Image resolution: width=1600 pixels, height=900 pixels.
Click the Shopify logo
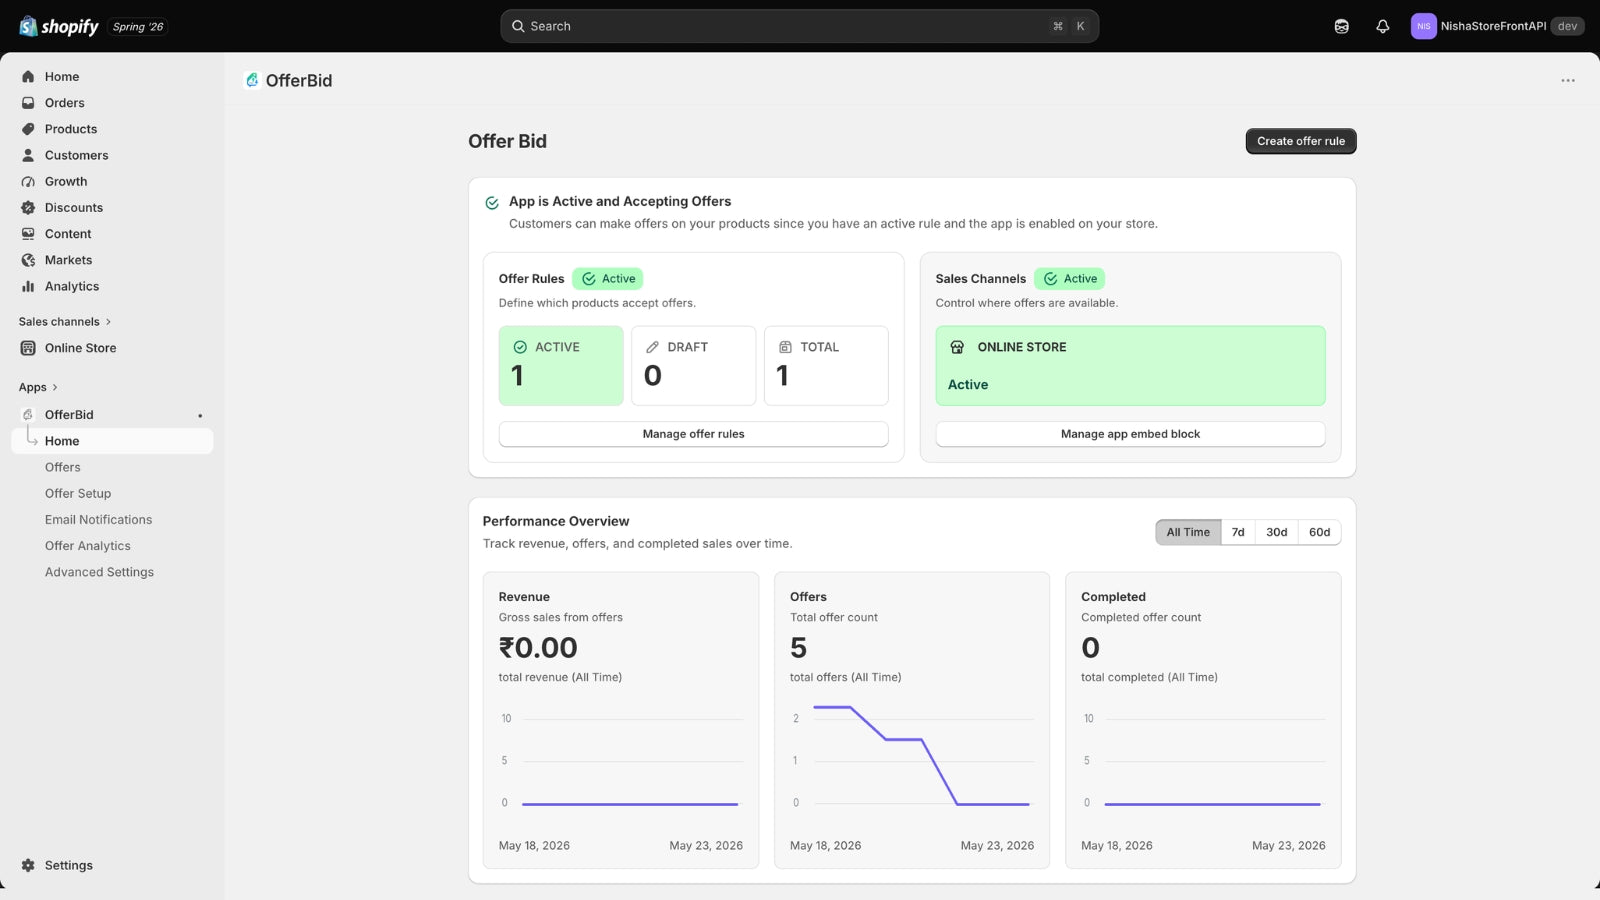(x=59, y=26)
